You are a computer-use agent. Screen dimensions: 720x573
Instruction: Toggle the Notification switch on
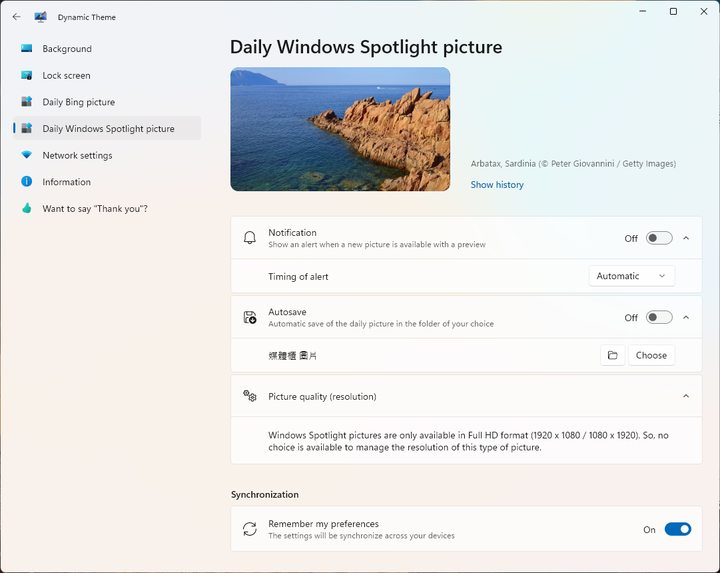pyautogui.click(x=659, y=238)
